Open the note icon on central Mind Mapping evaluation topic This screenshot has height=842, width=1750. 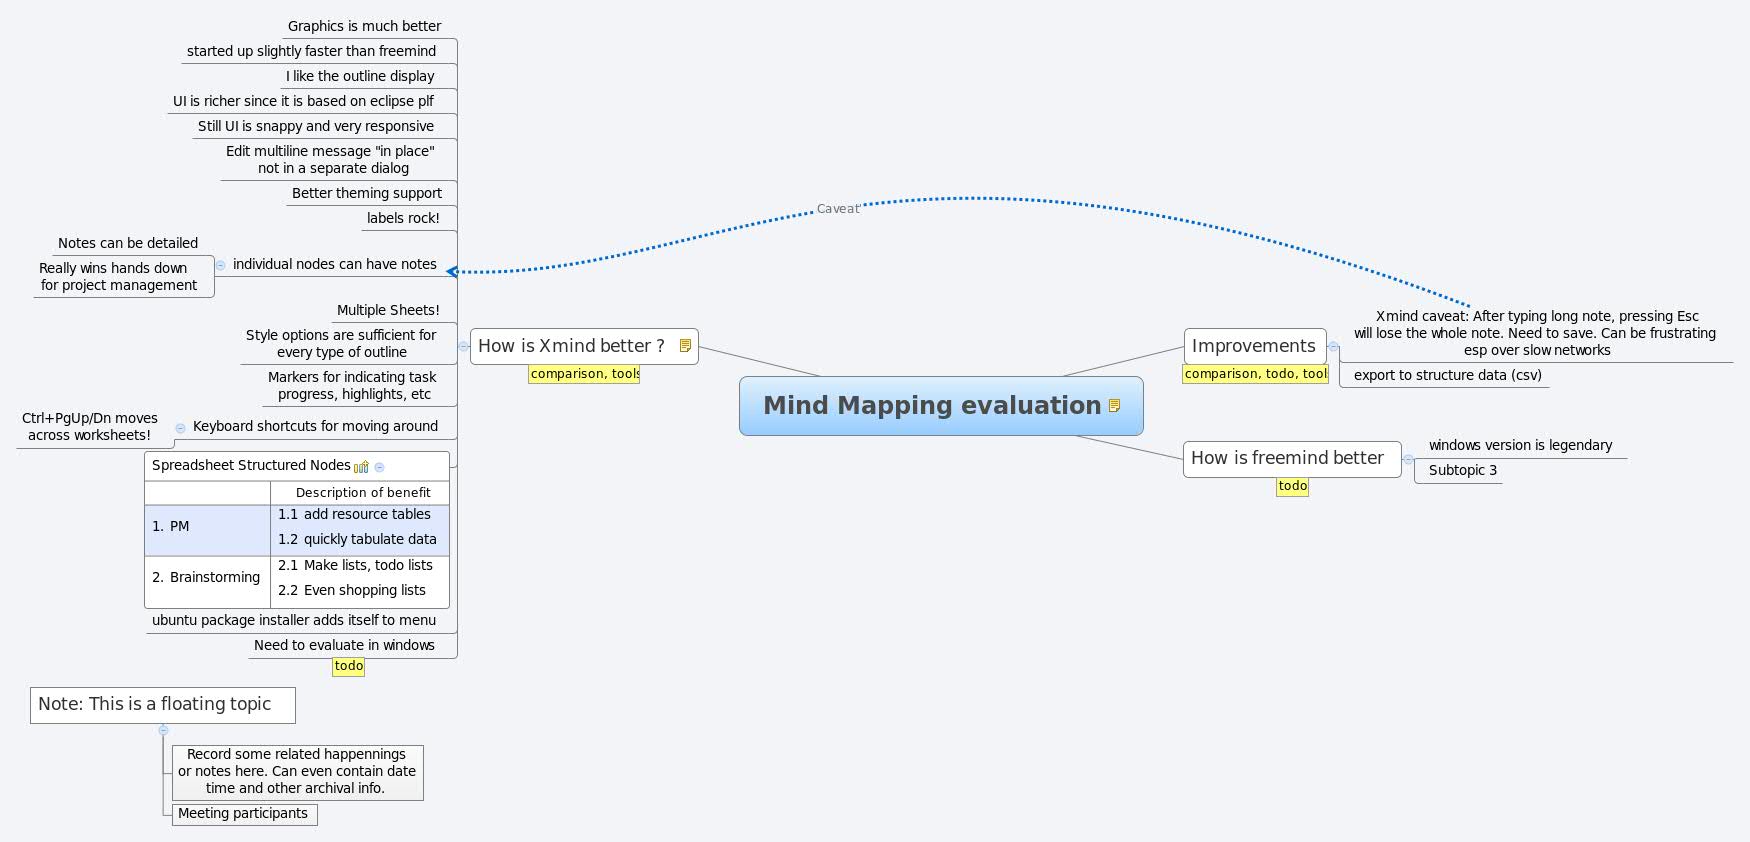click(x=1114, y=406)
